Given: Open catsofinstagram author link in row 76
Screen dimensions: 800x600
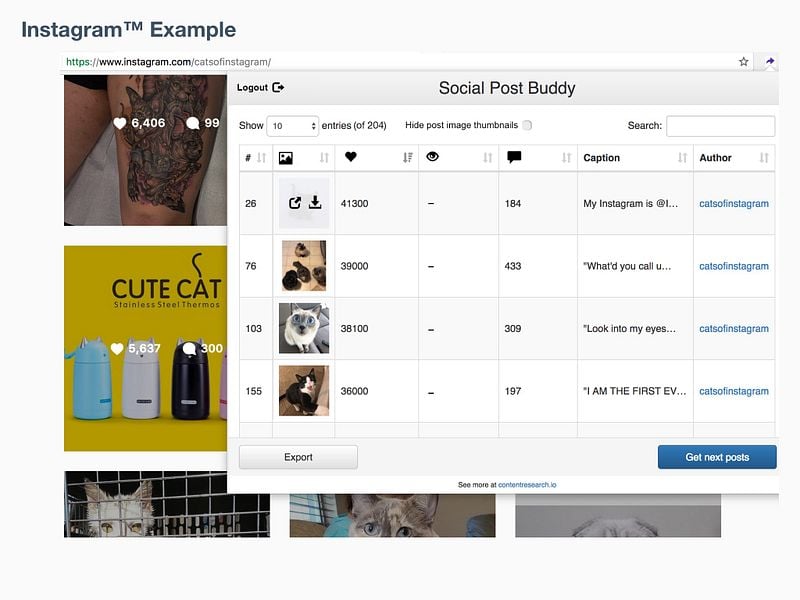Looking at the screenshot, I should pyautogui.click(x=734, y=266).
